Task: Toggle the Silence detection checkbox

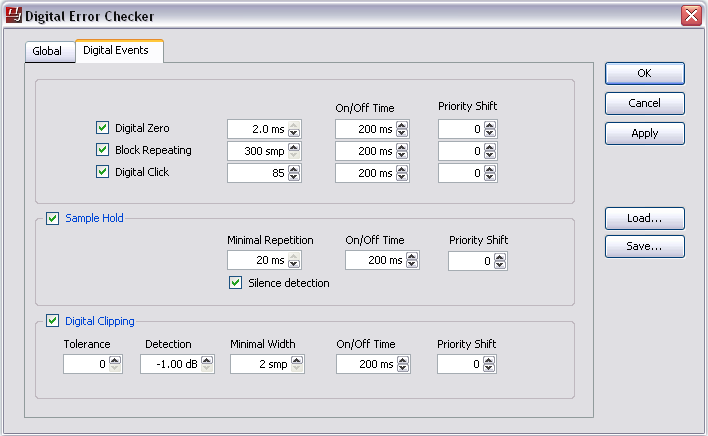Action: pos(236,283)
